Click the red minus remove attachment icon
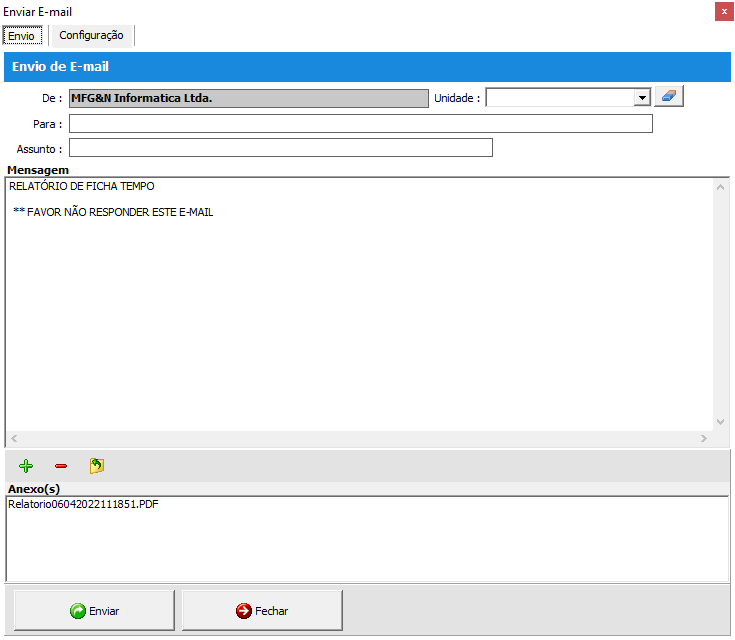 pos(61,466)
